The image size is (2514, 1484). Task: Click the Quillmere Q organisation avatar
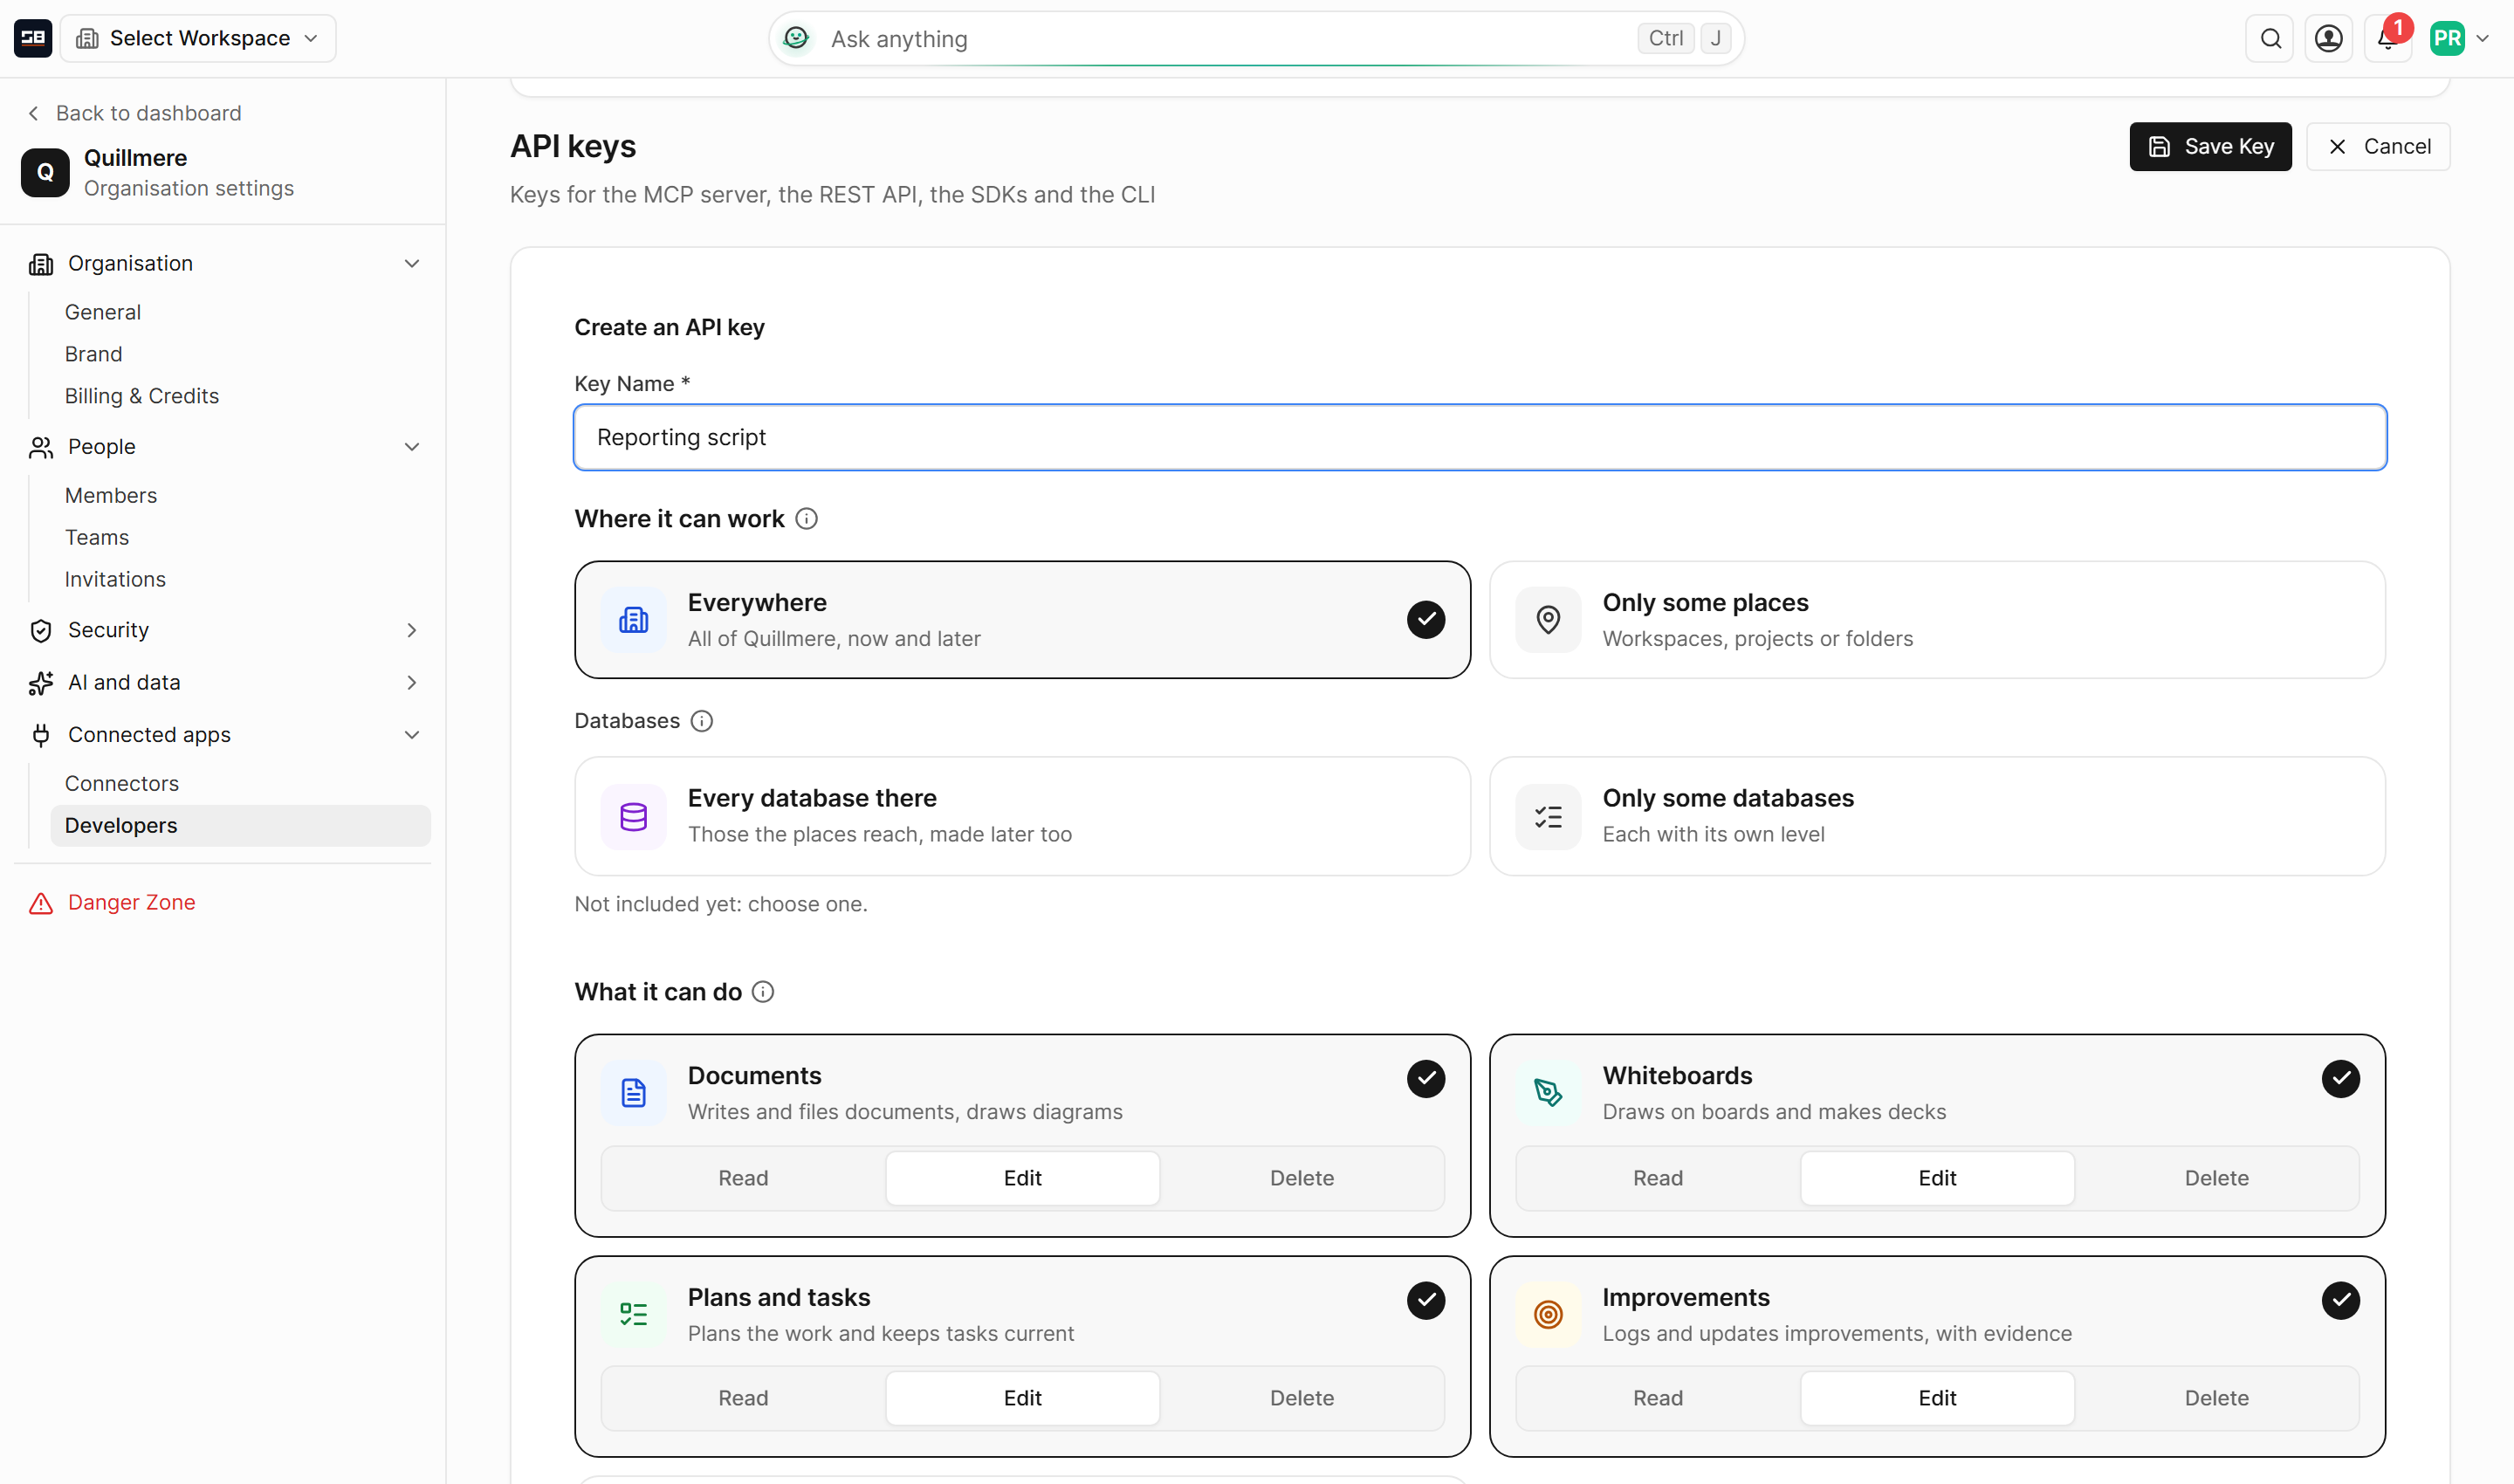45,172
